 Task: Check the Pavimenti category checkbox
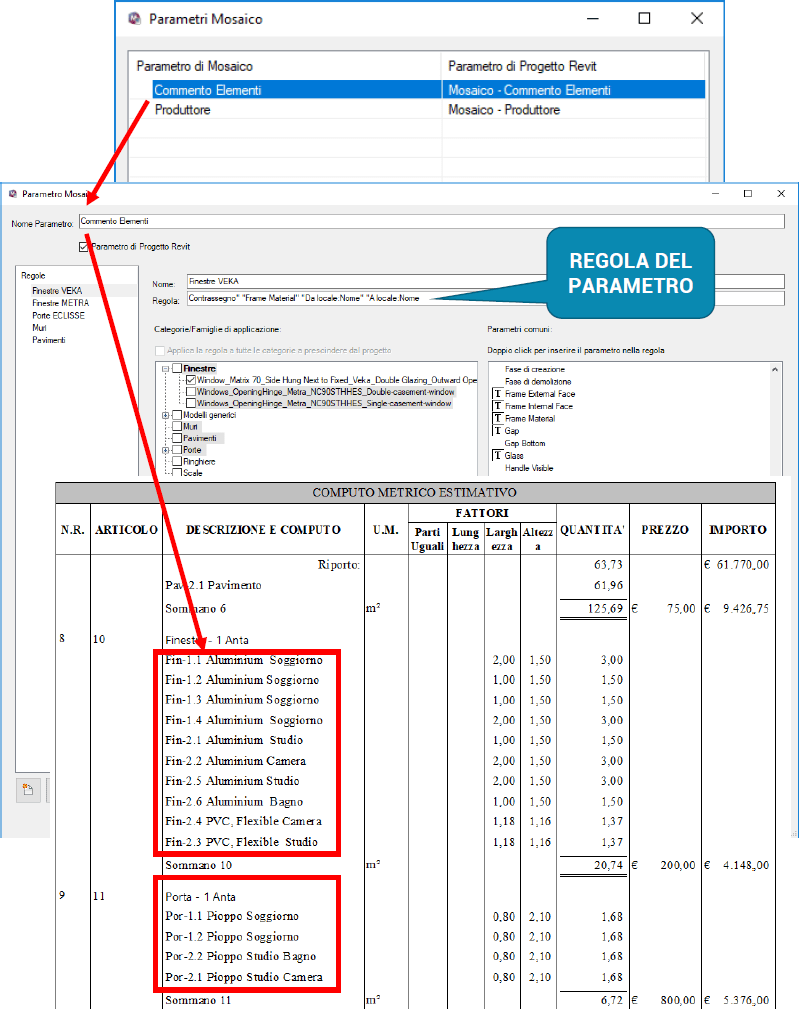click(177, 438)
